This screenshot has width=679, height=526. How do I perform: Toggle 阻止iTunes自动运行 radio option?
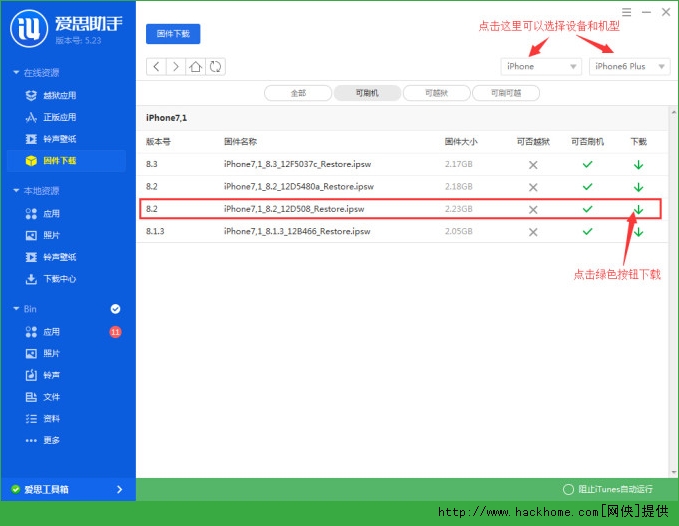click(568, 489)
